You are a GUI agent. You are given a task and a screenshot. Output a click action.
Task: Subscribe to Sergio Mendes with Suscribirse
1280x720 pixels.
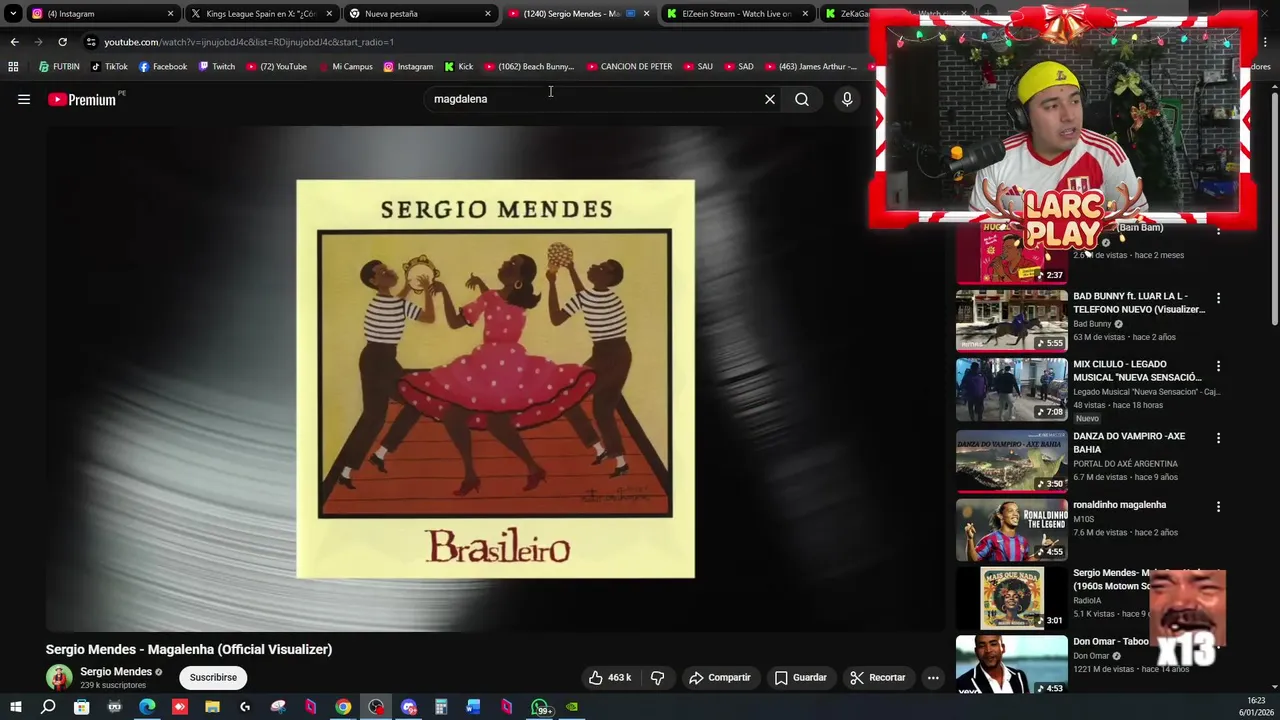click(213, 677)
